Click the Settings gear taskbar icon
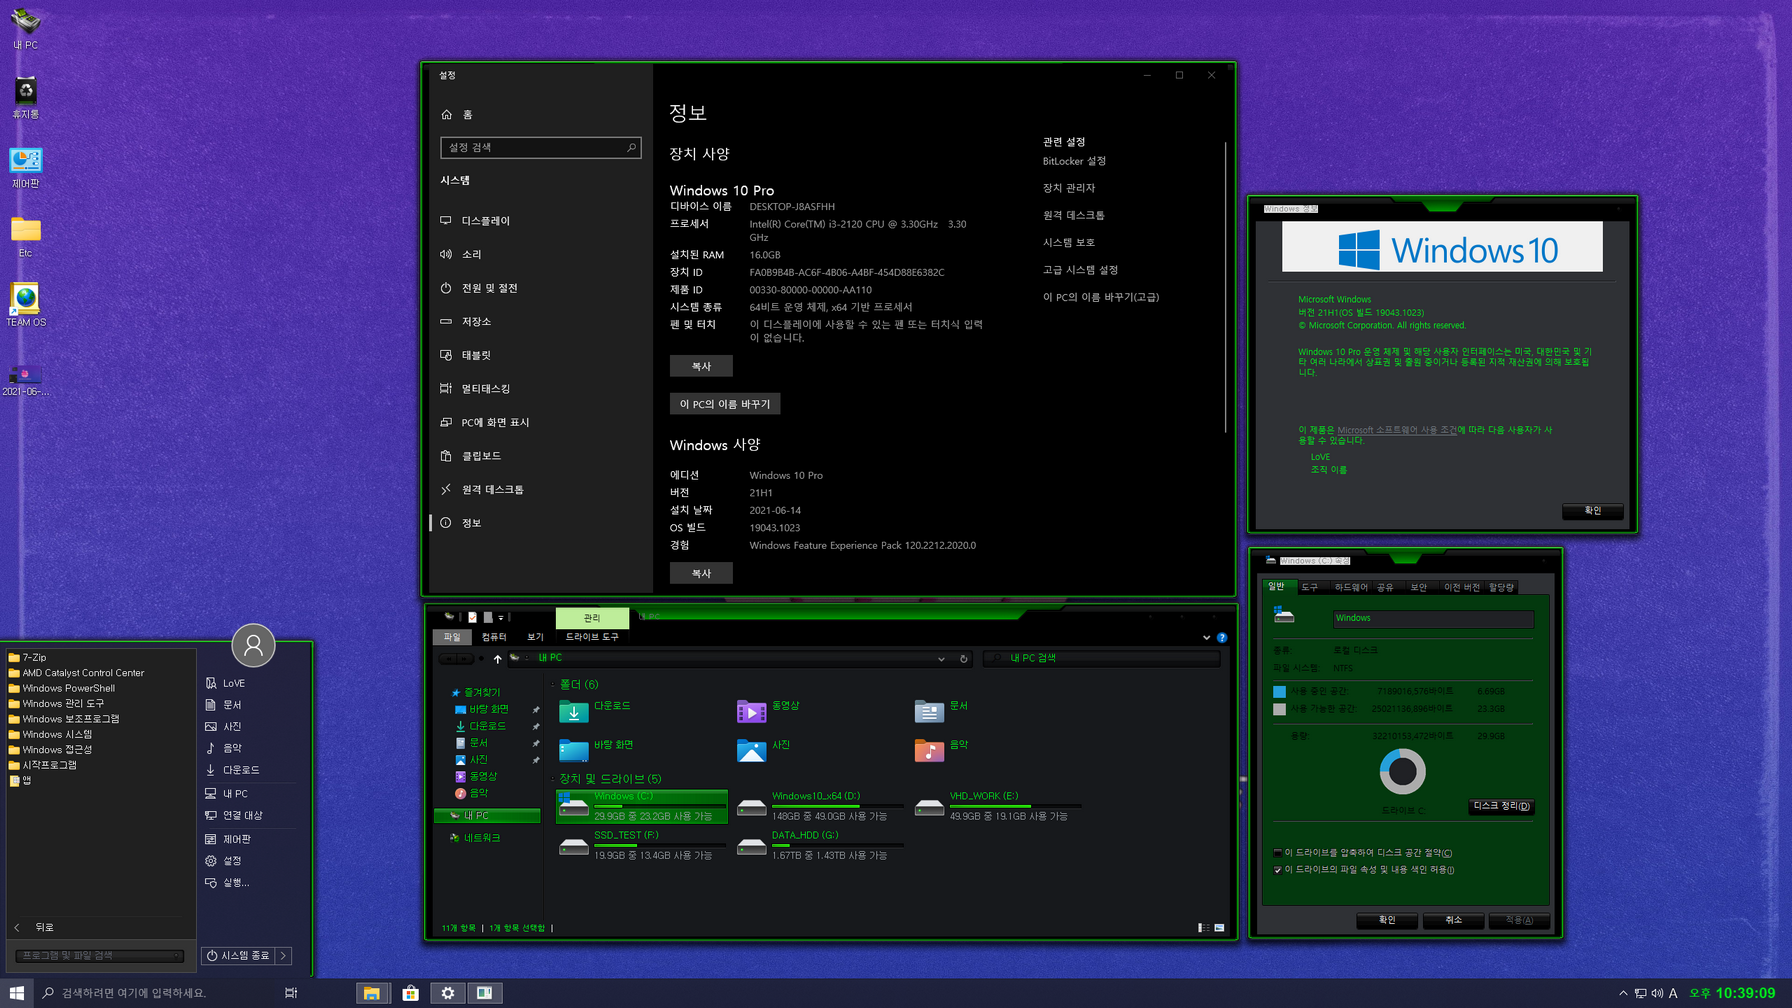1792x1008 pixels. point(448,993)
